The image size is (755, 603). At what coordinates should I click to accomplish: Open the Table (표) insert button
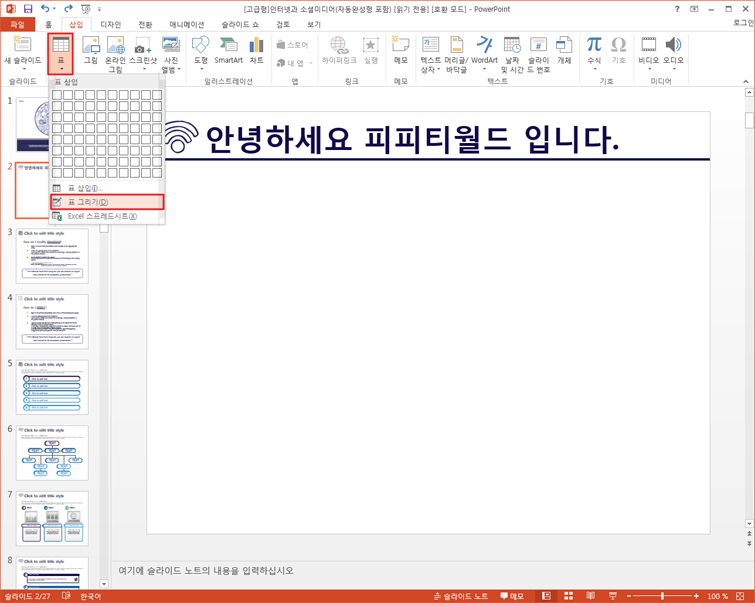[x=61, y=53]
